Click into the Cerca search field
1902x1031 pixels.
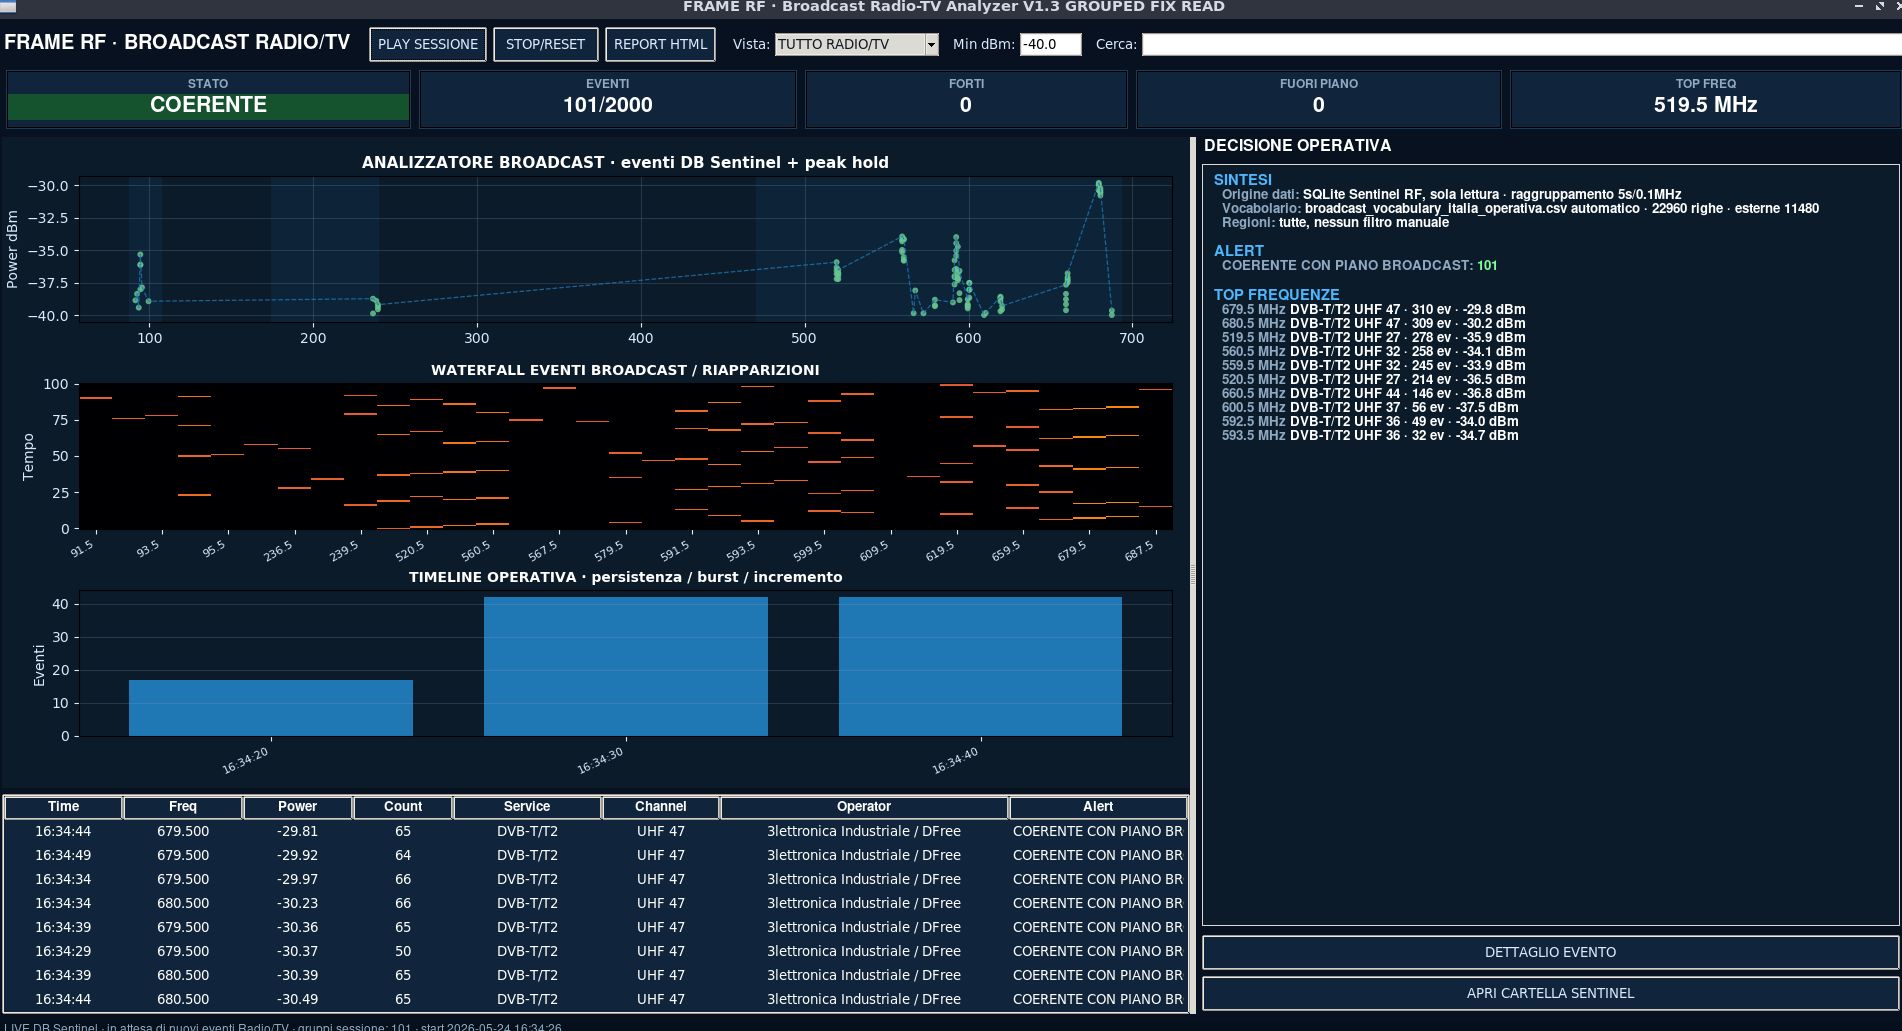pos(1520,44)
